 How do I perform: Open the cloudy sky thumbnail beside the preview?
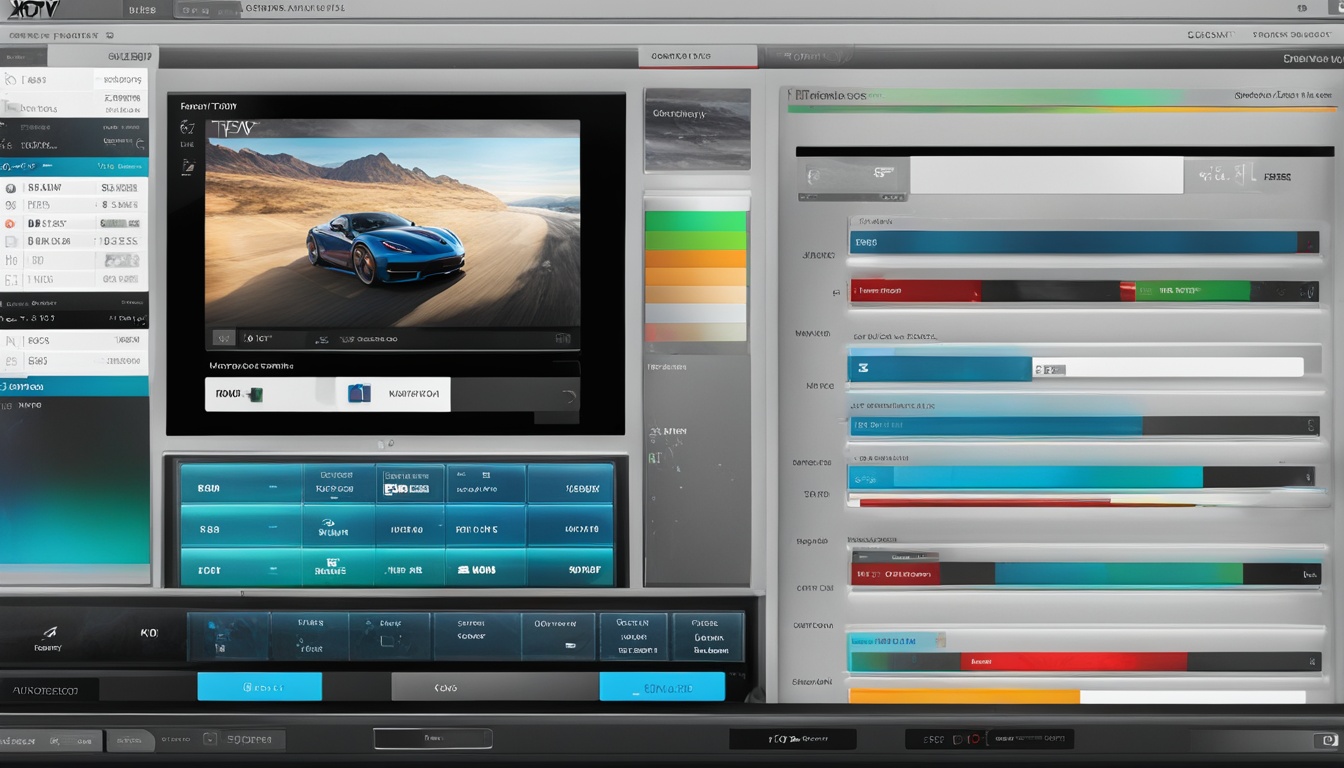[x=697, y=130]
